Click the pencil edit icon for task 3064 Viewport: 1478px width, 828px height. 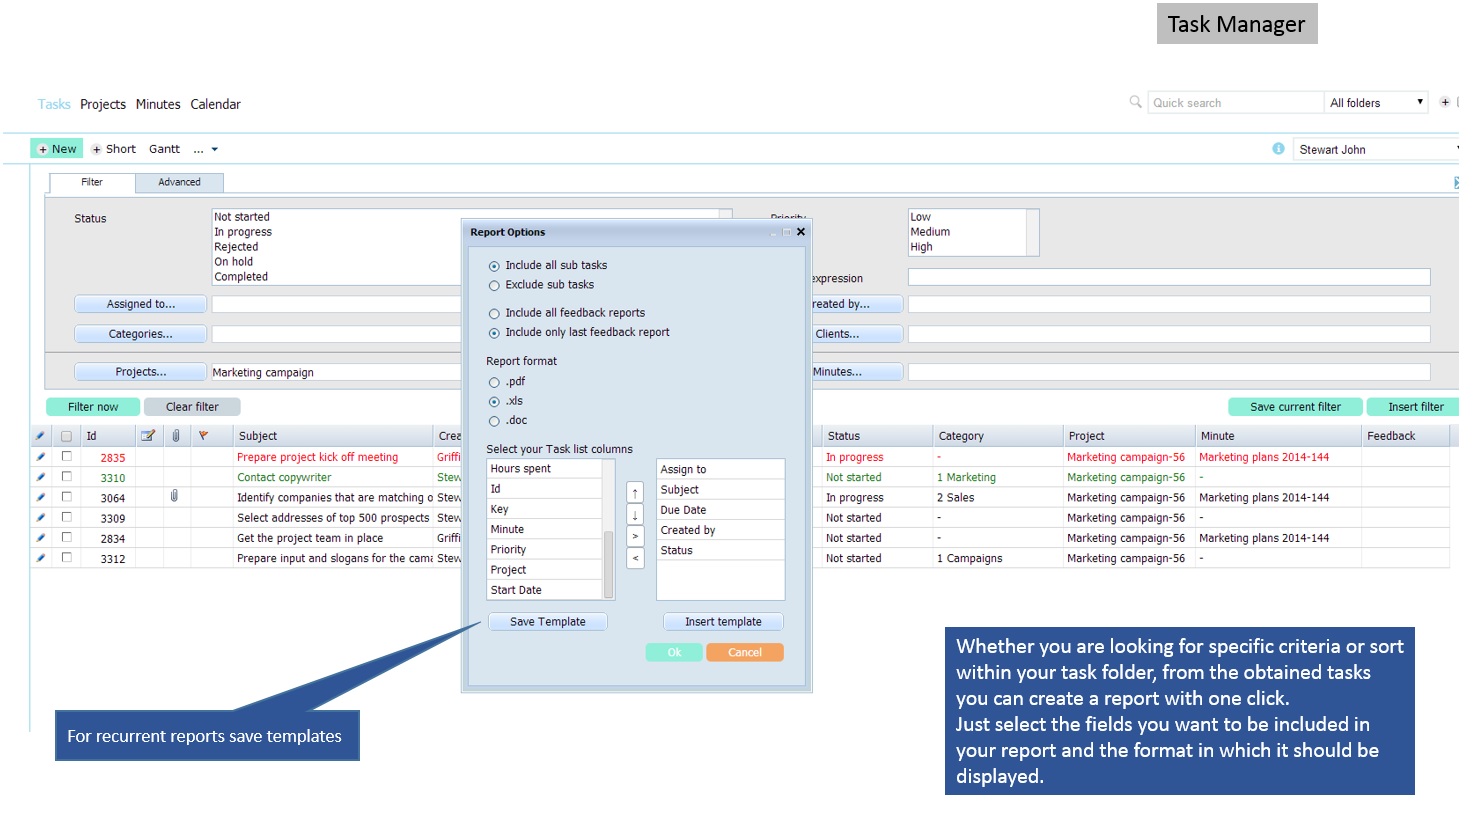41,497
